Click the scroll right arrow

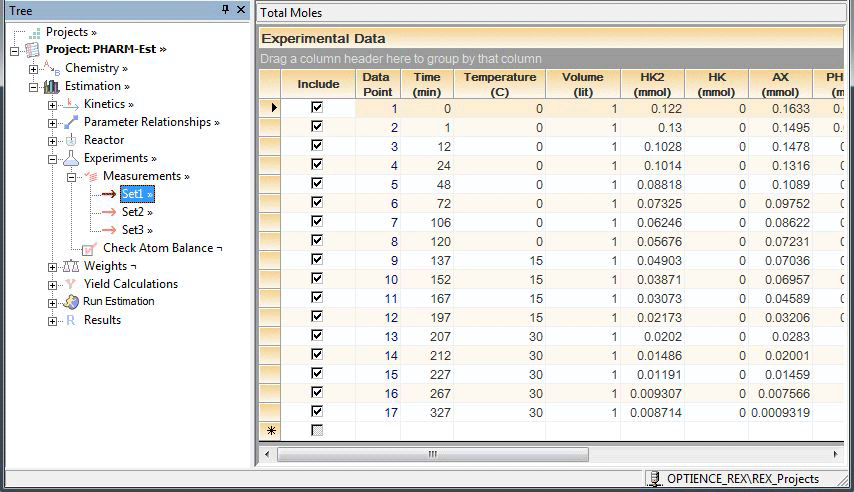point(835,454)
